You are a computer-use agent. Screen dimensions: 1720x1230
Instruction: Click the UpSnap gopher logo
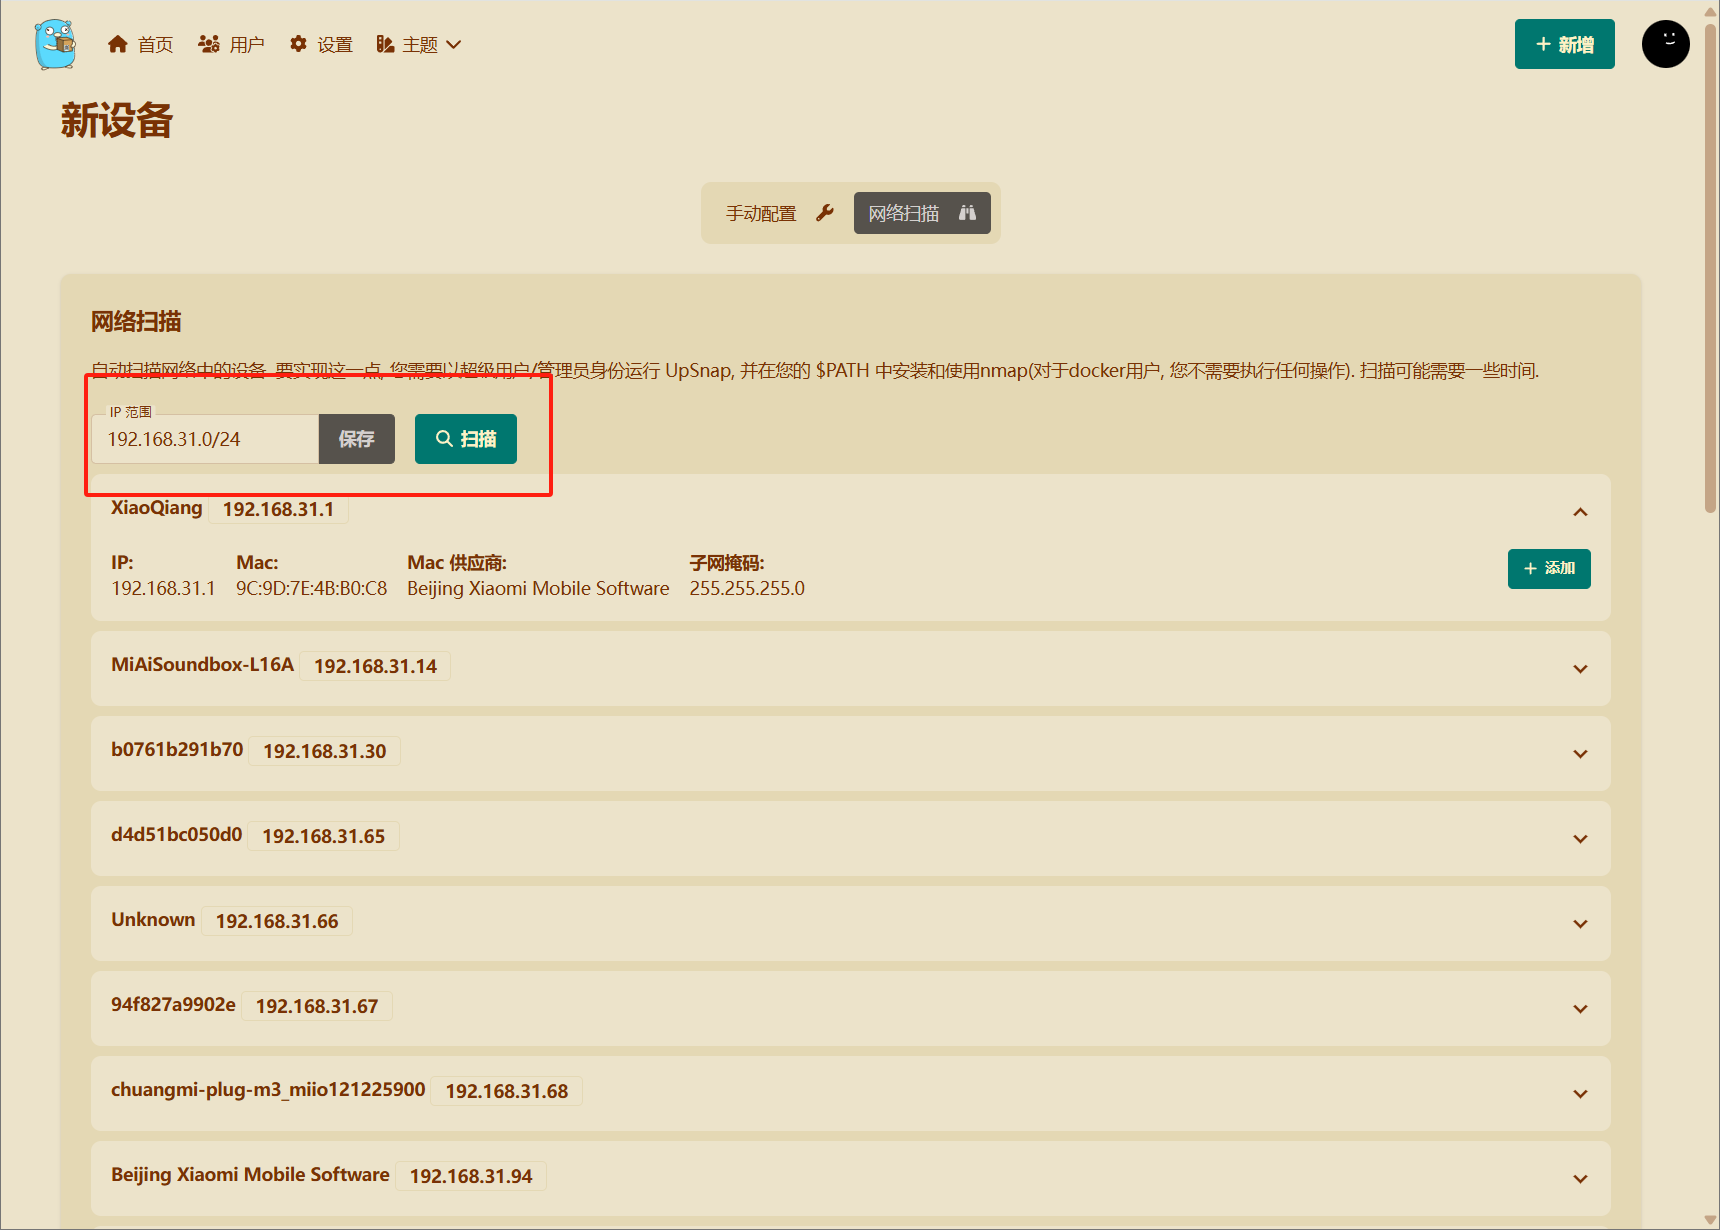point(55,44)
